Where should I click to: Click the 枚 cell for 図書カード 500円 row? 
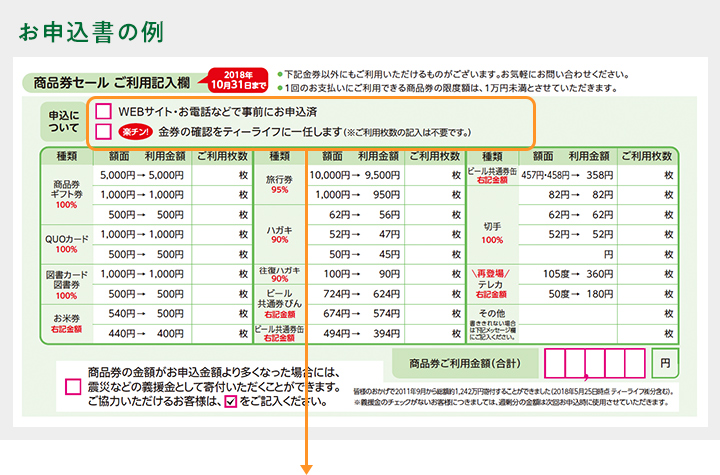(222, 294)
